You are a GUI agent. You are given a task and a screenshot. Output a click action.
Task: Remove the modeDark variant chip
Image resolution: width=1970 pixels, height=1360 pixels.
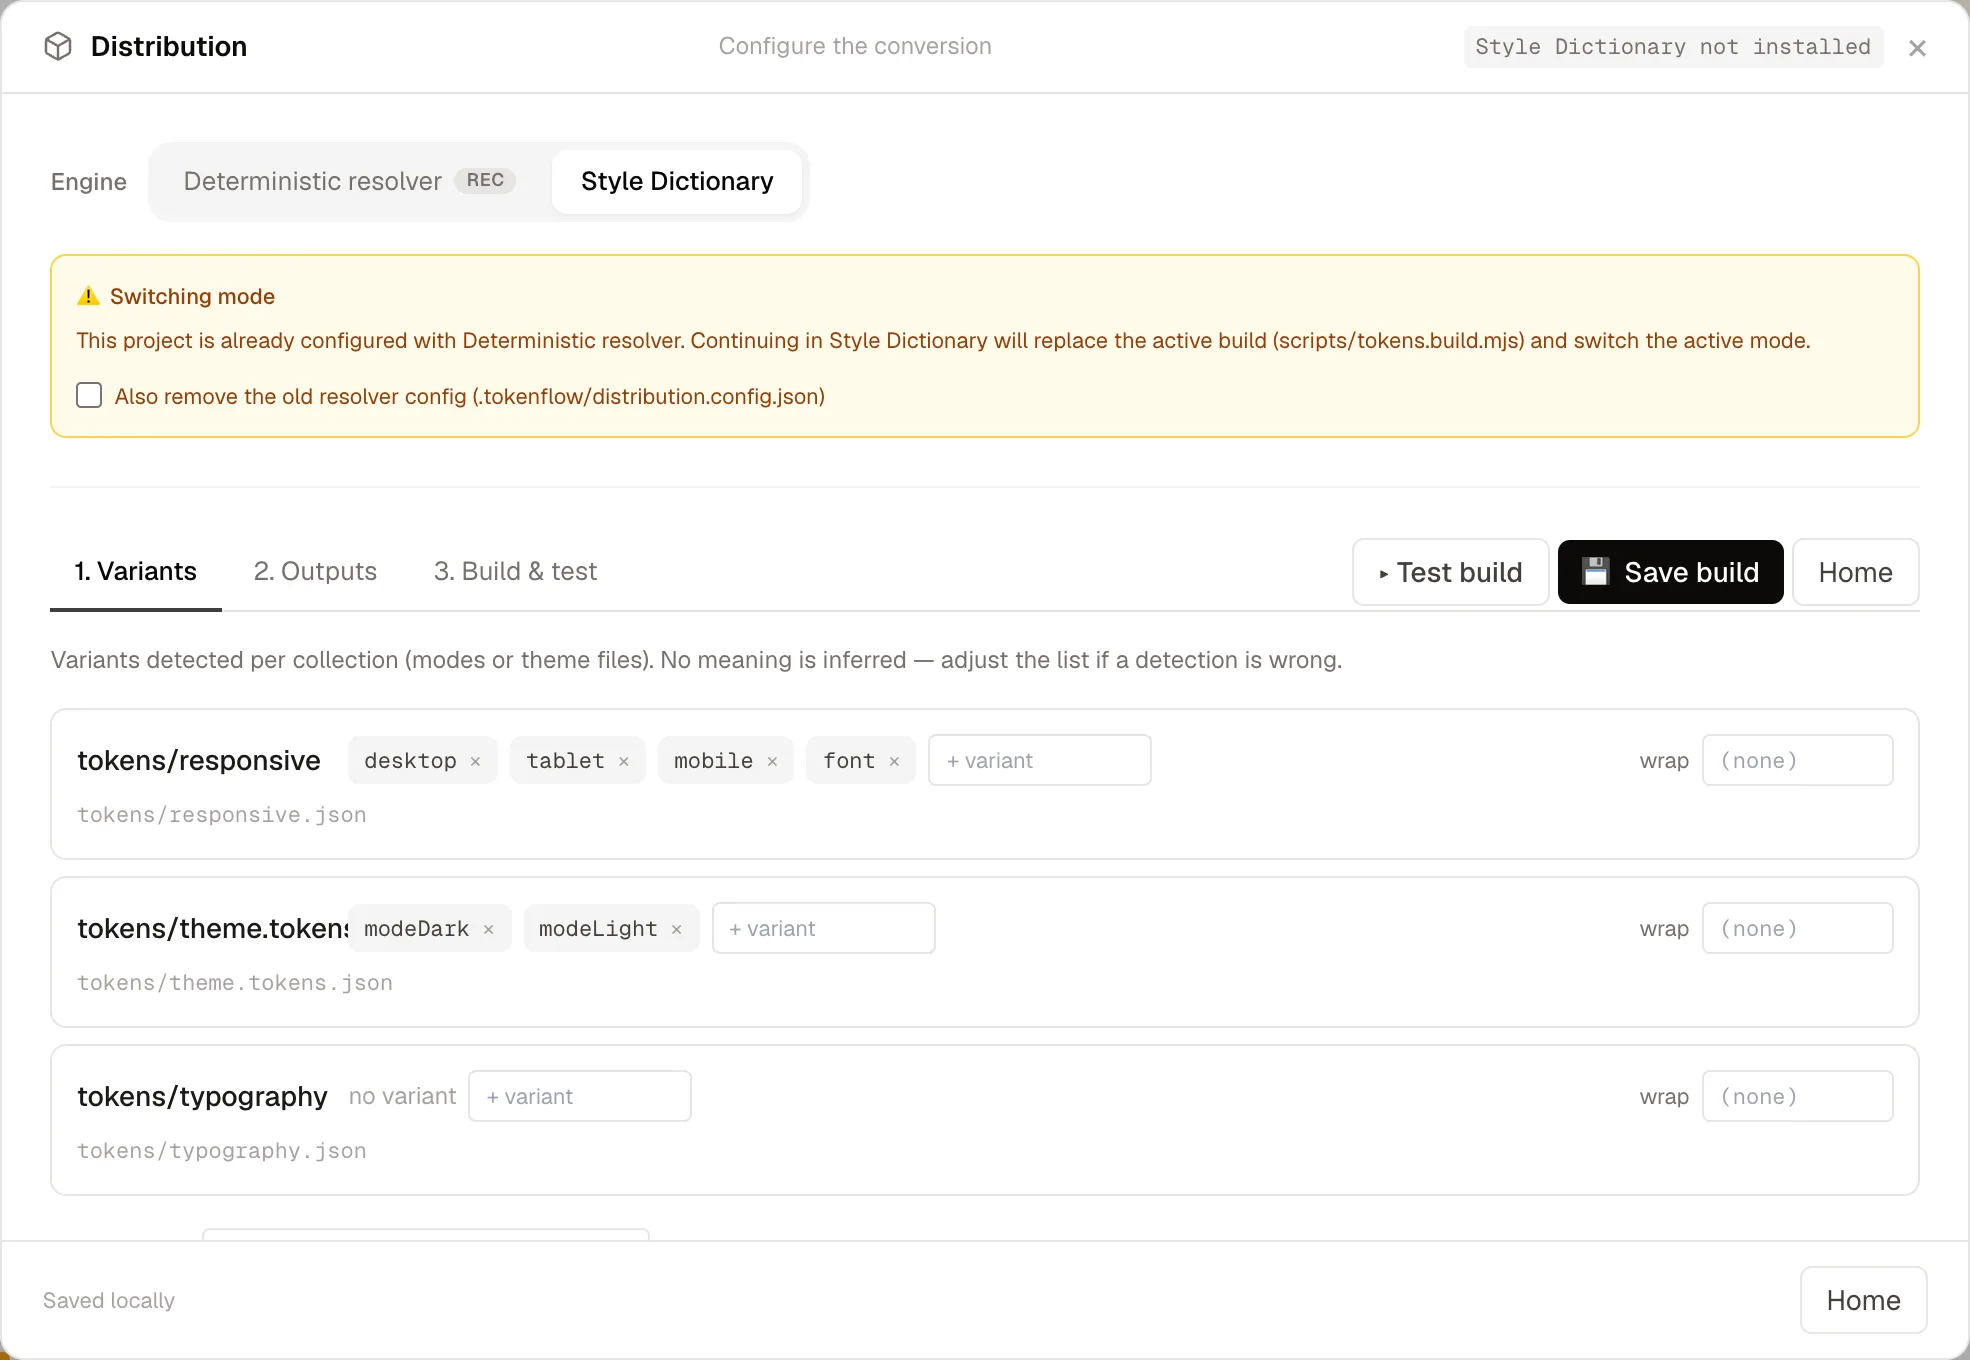click(489, 930)
